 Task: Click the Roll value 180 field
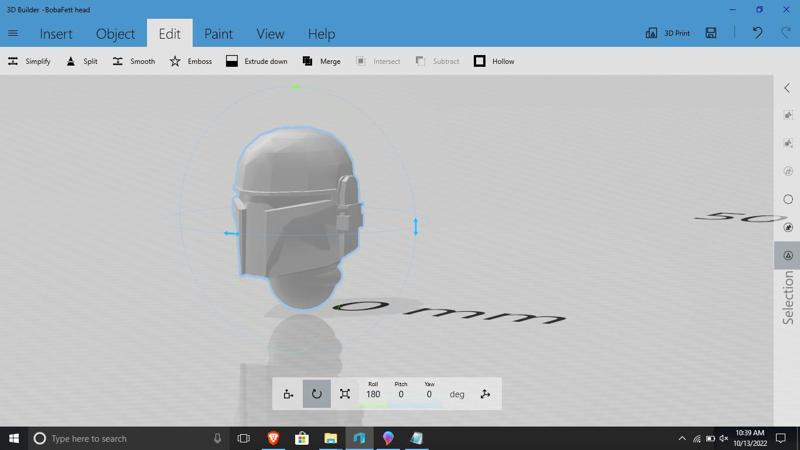point(373,394)
